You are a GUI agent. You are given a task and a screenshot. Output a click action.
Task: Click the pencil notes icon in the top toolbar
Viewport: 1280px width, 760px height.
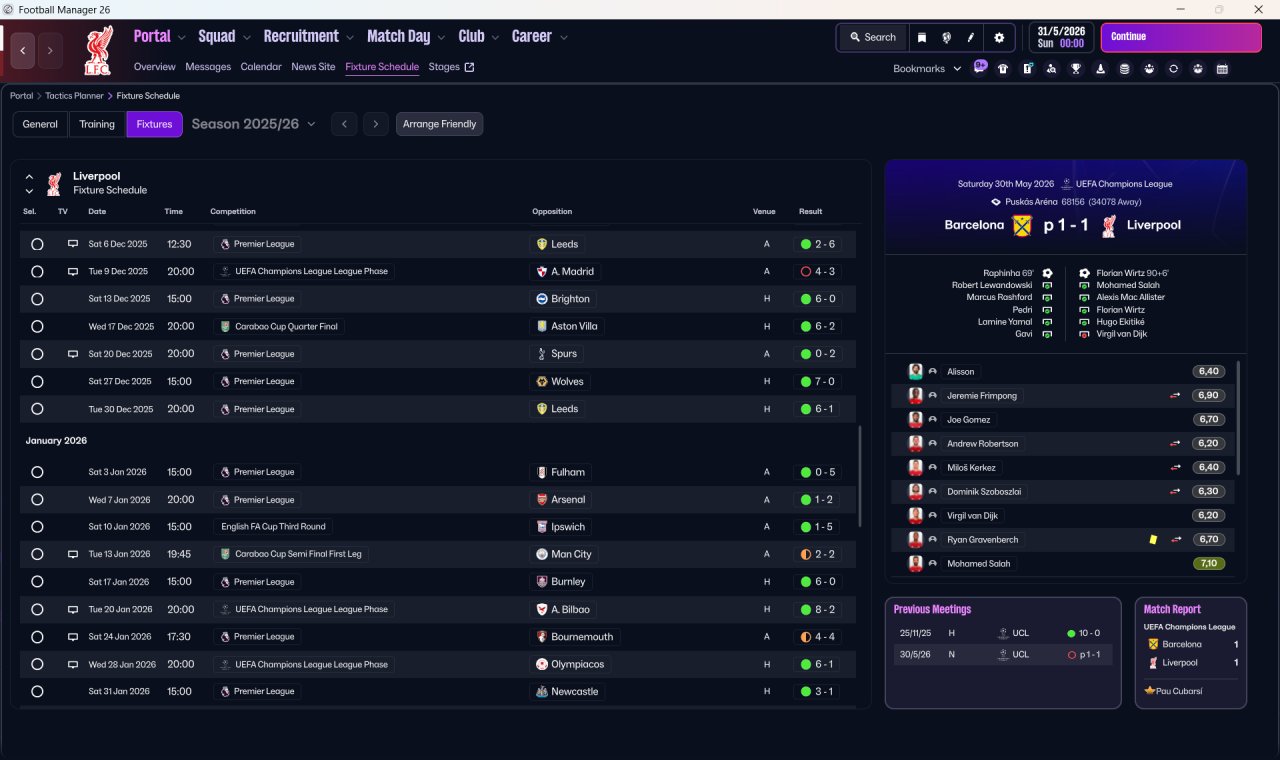click(x=971, y=37)
